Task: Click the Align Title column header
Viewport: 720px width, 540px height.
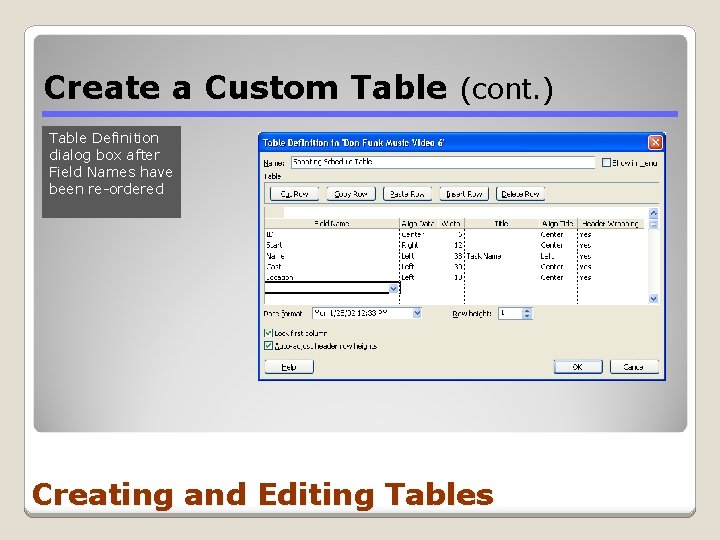Action: pyautogui.click(x=558, y=224)
